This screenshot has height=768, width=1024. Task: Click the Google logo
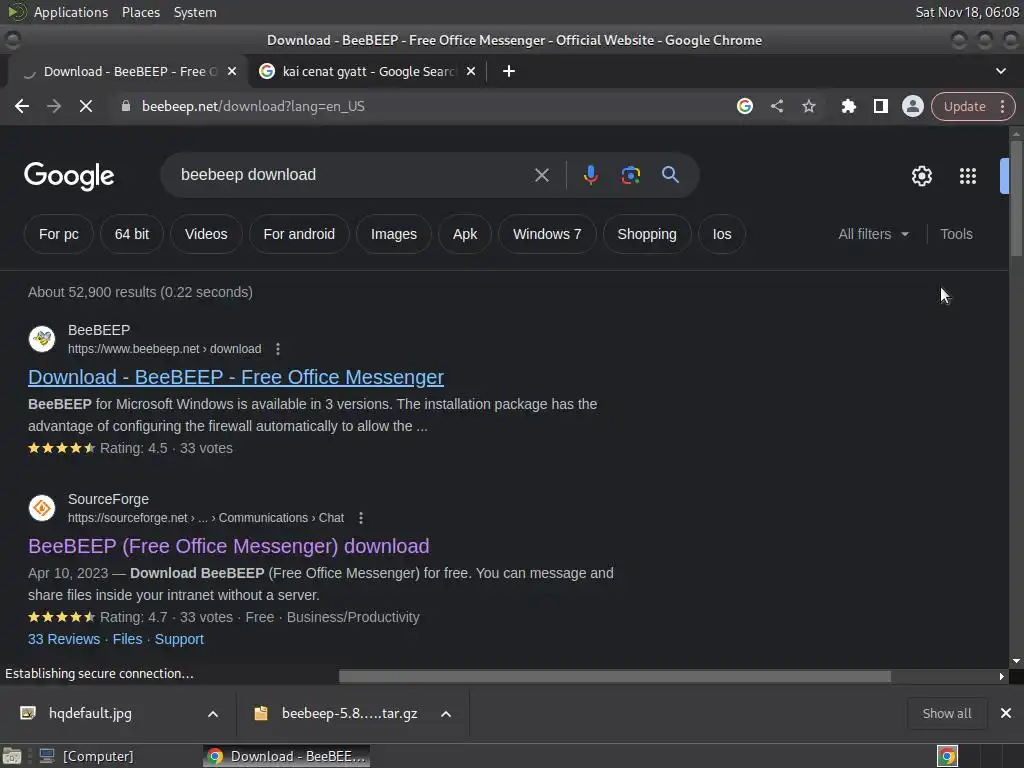click(69, 176)
